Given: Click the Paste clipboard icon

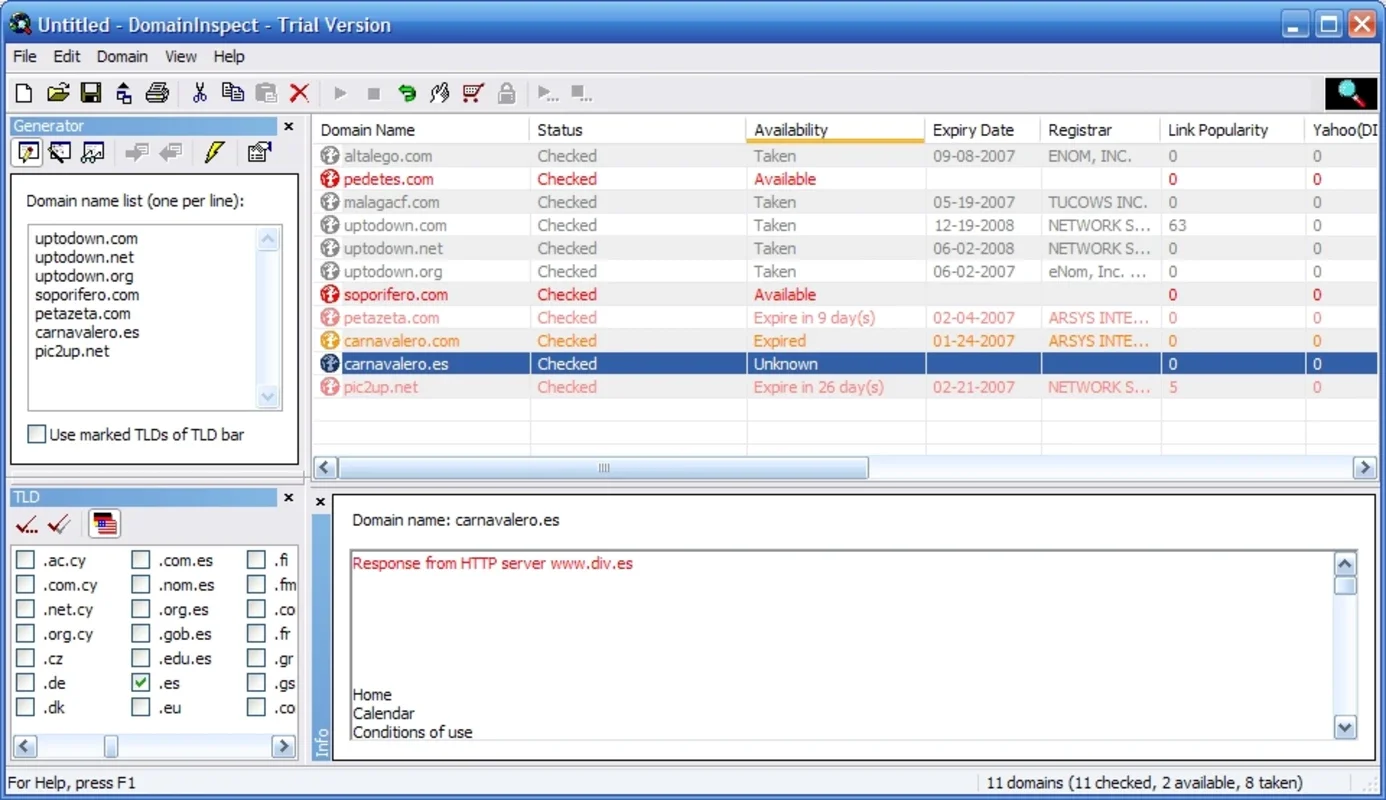Looking at the screenshot, I should (266, 94).
